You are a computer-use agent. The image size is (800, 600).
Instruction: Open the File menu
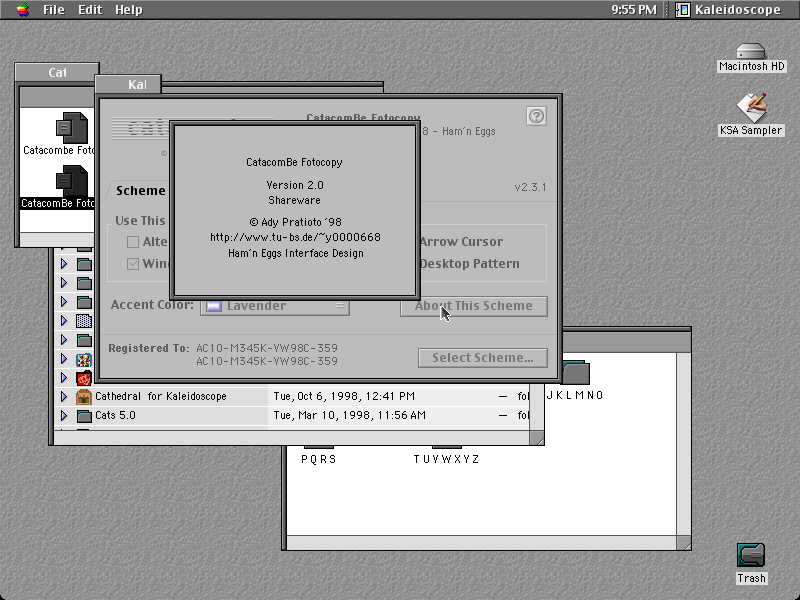pyautogui.click(x=54, y=10)
